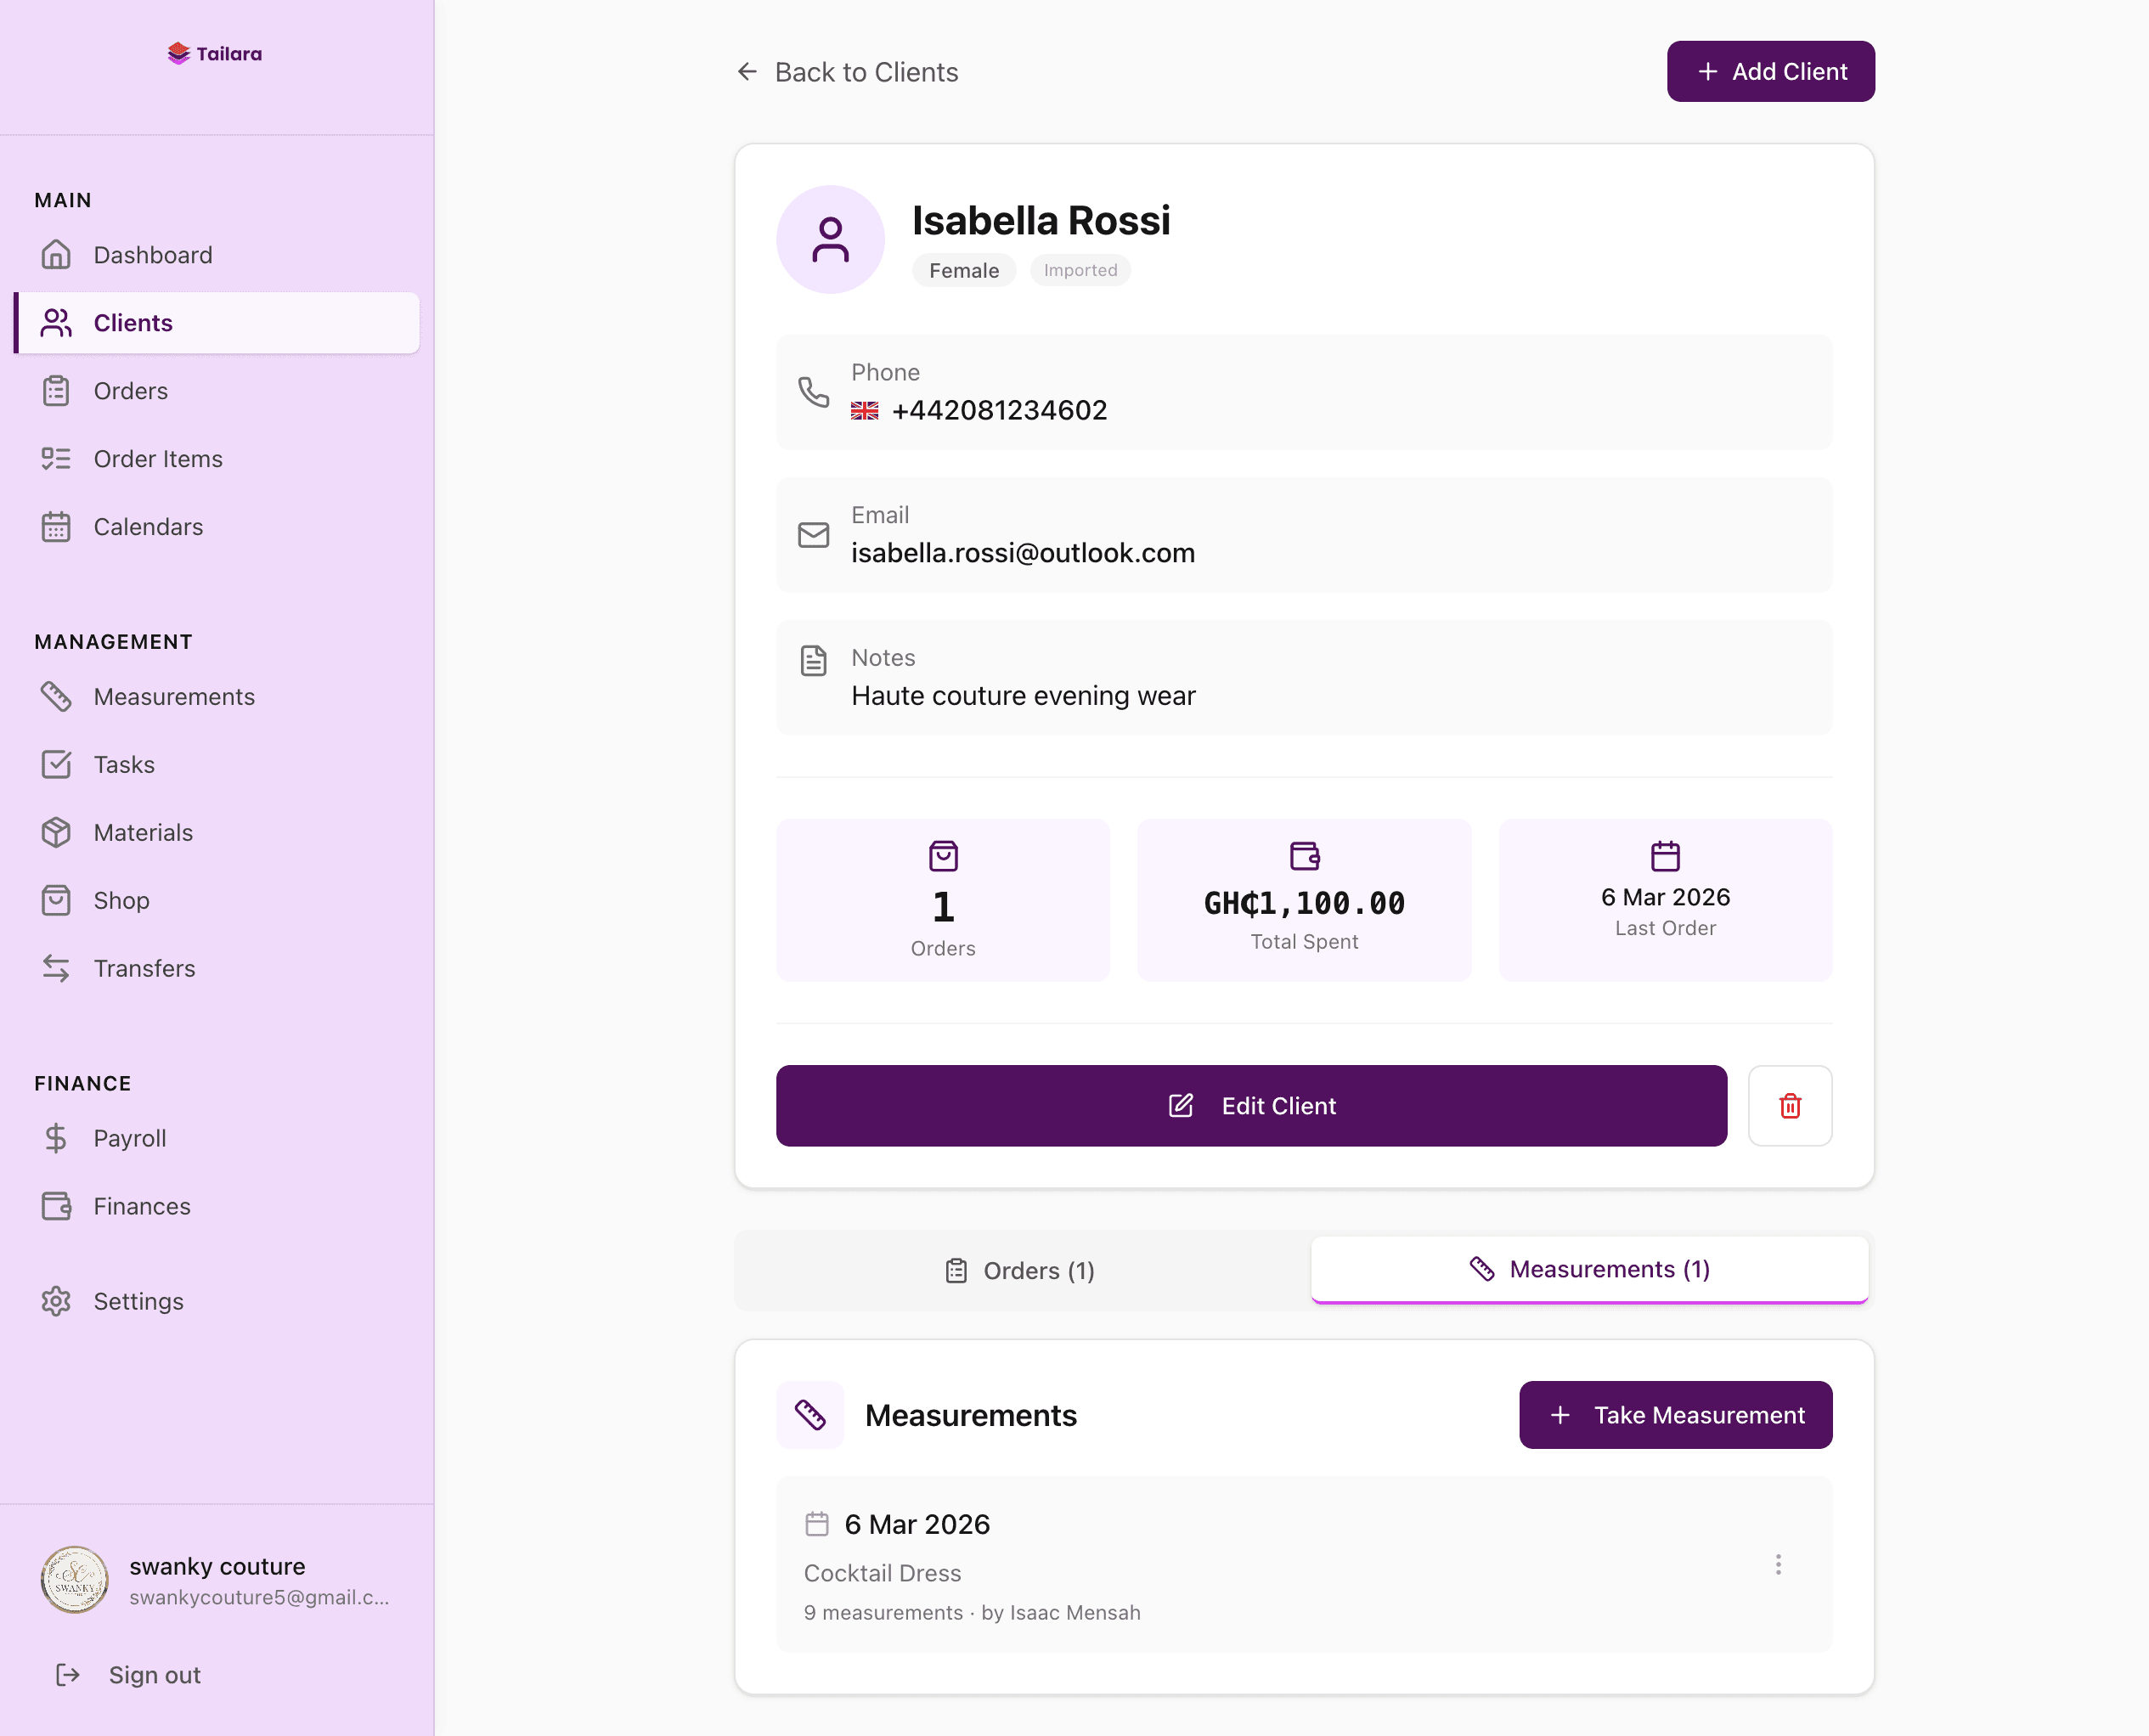2149x1736 pixels.
Task: Click the Add Client button
Action: [x=1771, y=71]
